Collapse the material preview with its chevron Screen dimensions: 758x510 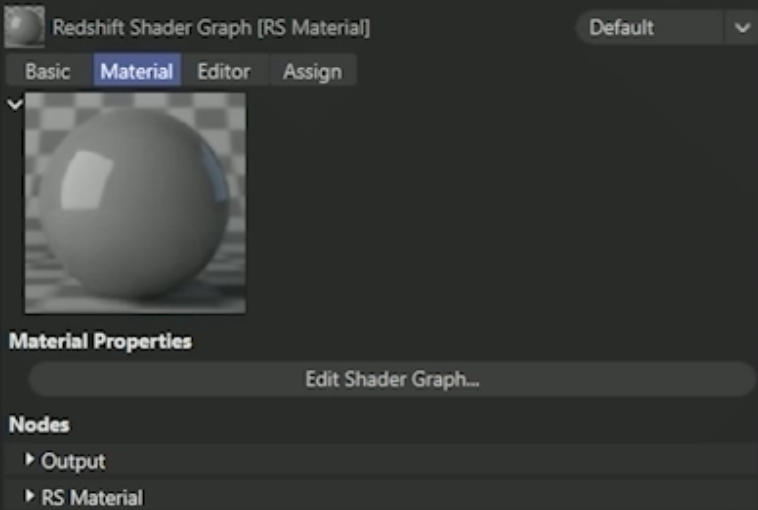click(x=15, y=104)
